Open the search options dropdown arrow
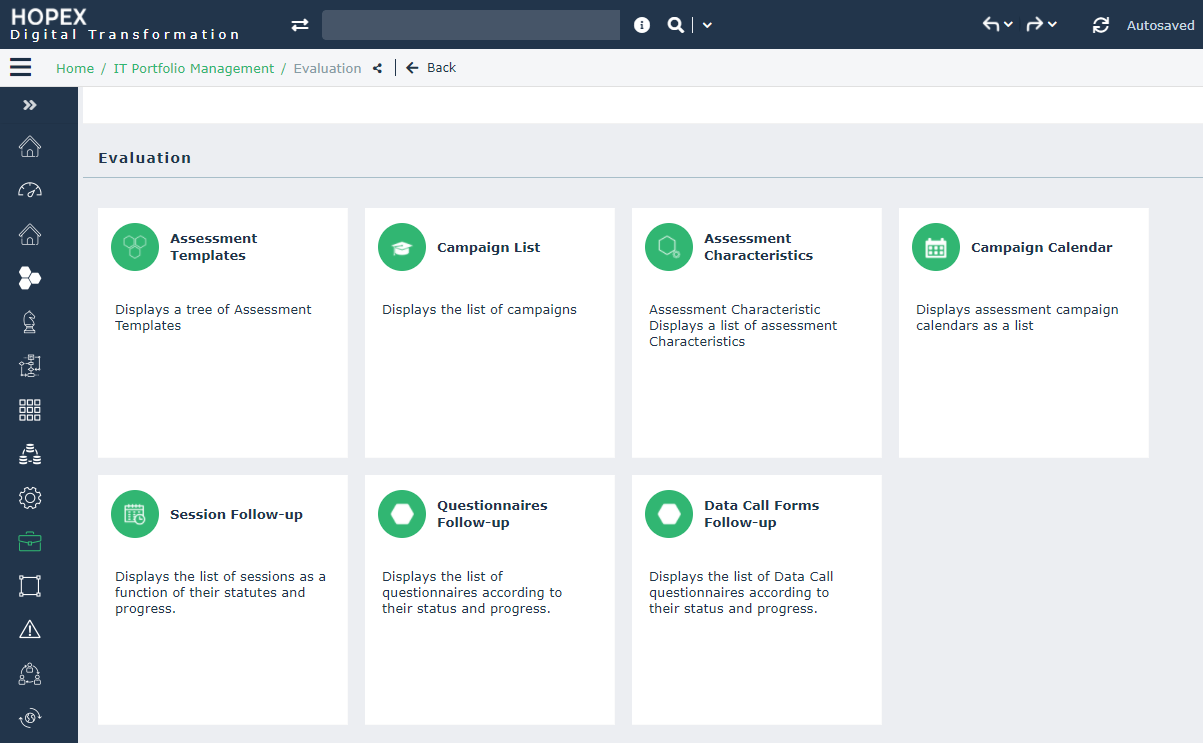The height and width of the screenshot is (743, 1203). (x=707, y=25)
